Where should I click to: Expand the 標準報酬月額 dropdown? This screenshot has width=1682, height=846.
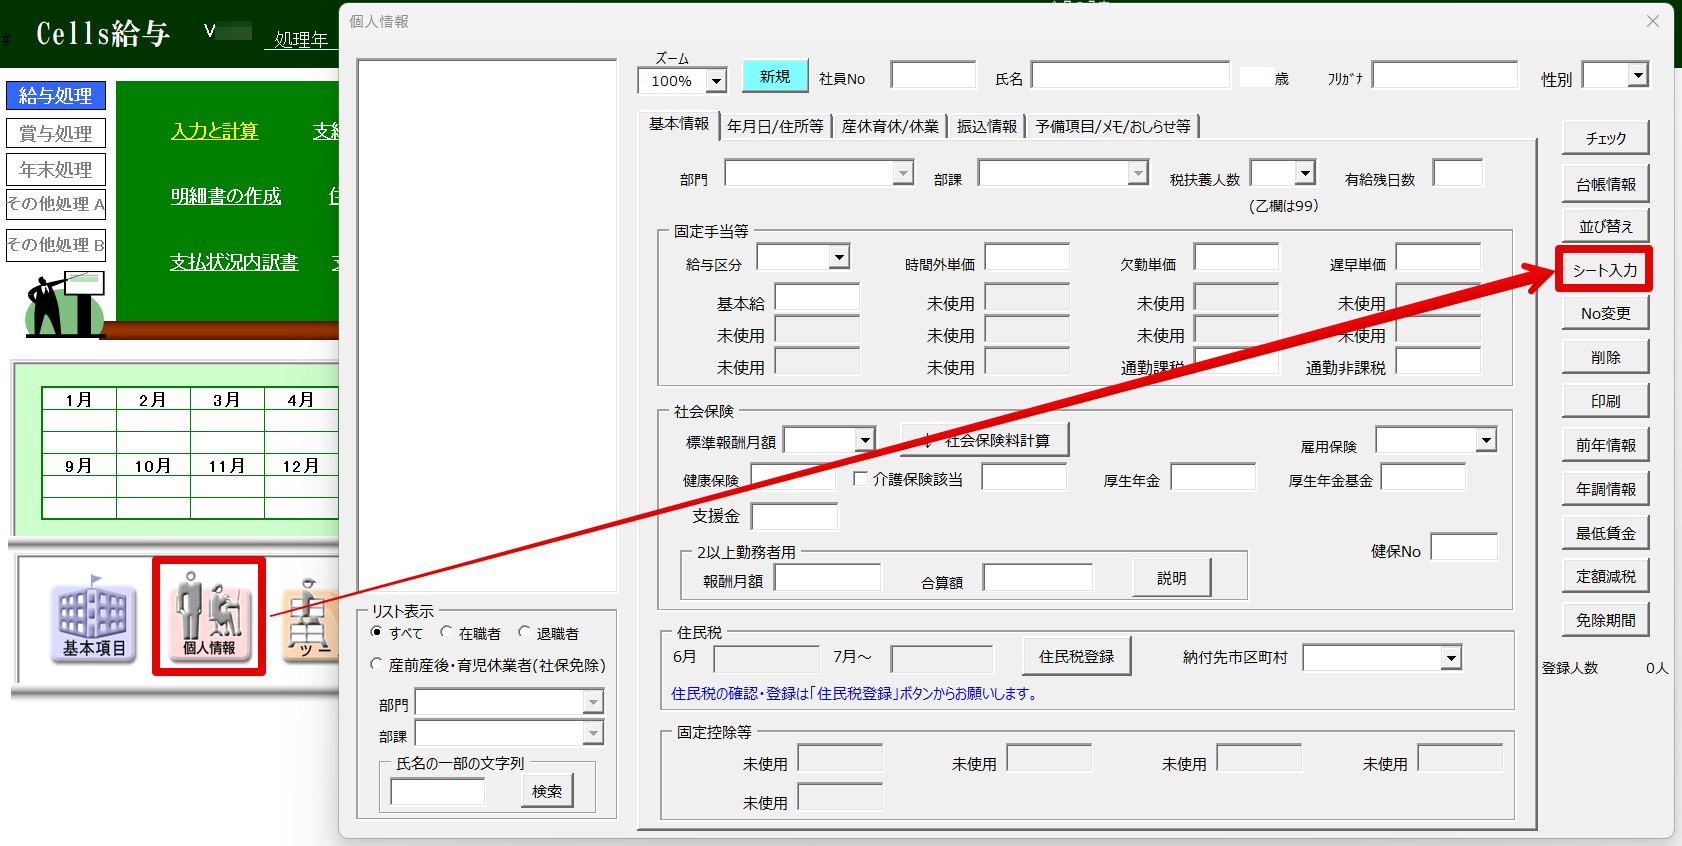pos(865,440)
